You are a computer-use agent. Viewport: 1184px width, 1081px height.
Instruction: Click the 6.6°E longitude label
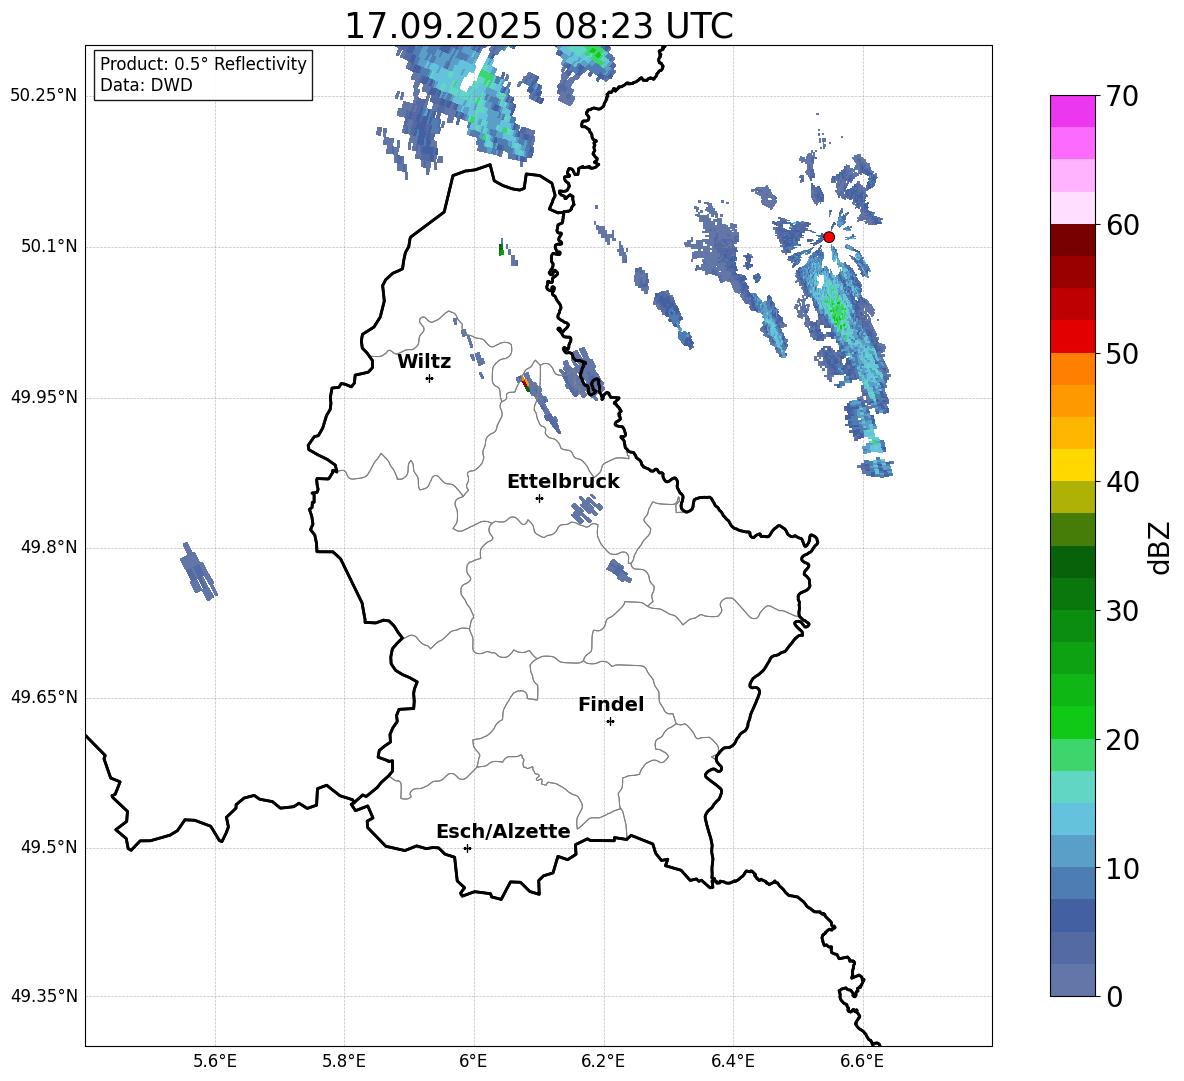(x=862, y=1061)
